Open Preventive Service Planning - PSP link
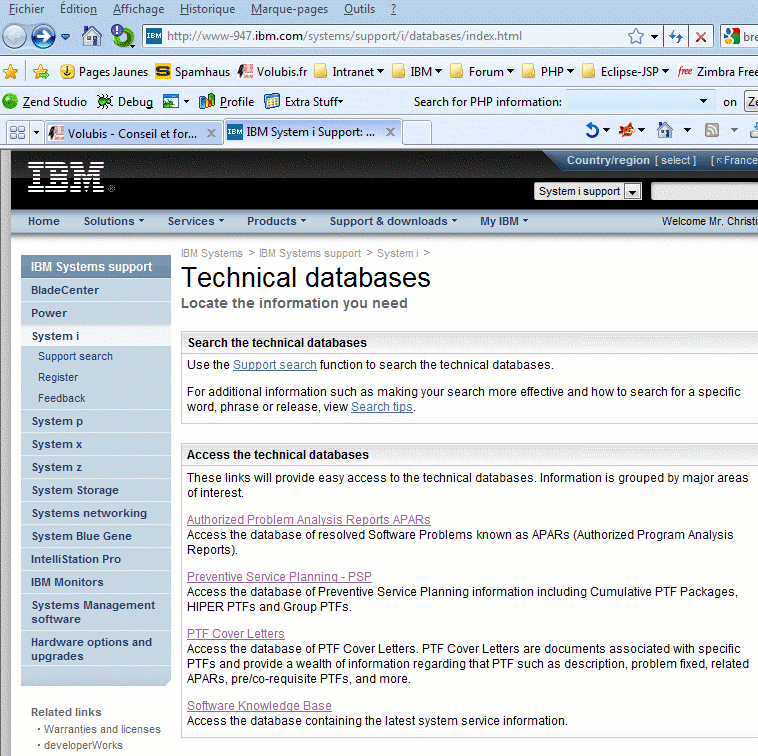The height and width of the screenshot is (756, 758). pyautogui.click(x=279, y=577)
